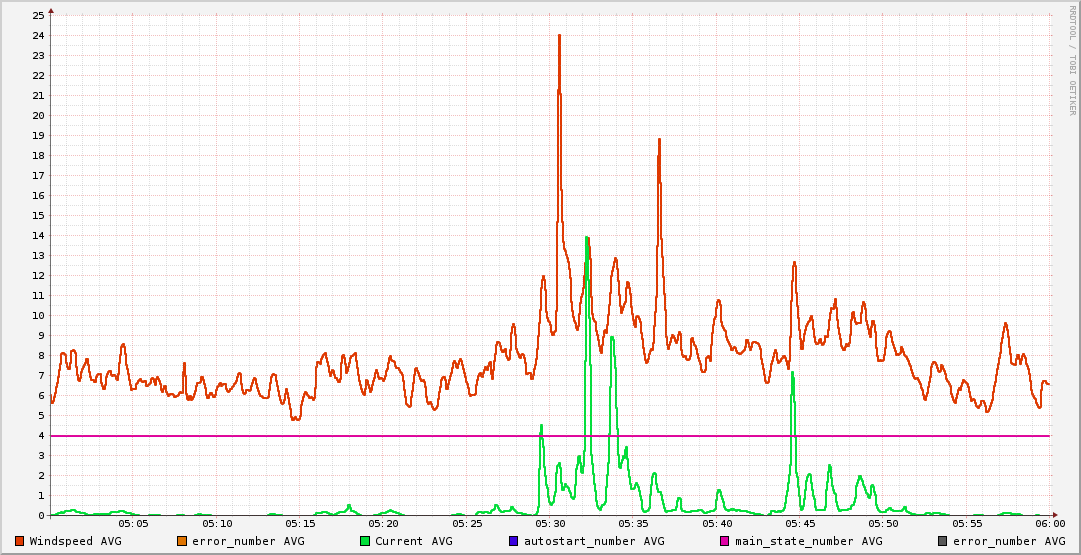Viewport: 1081px width, 555px height.
Task: Click the 25 value on the y-axis
Action: click(x=38, y=16)
